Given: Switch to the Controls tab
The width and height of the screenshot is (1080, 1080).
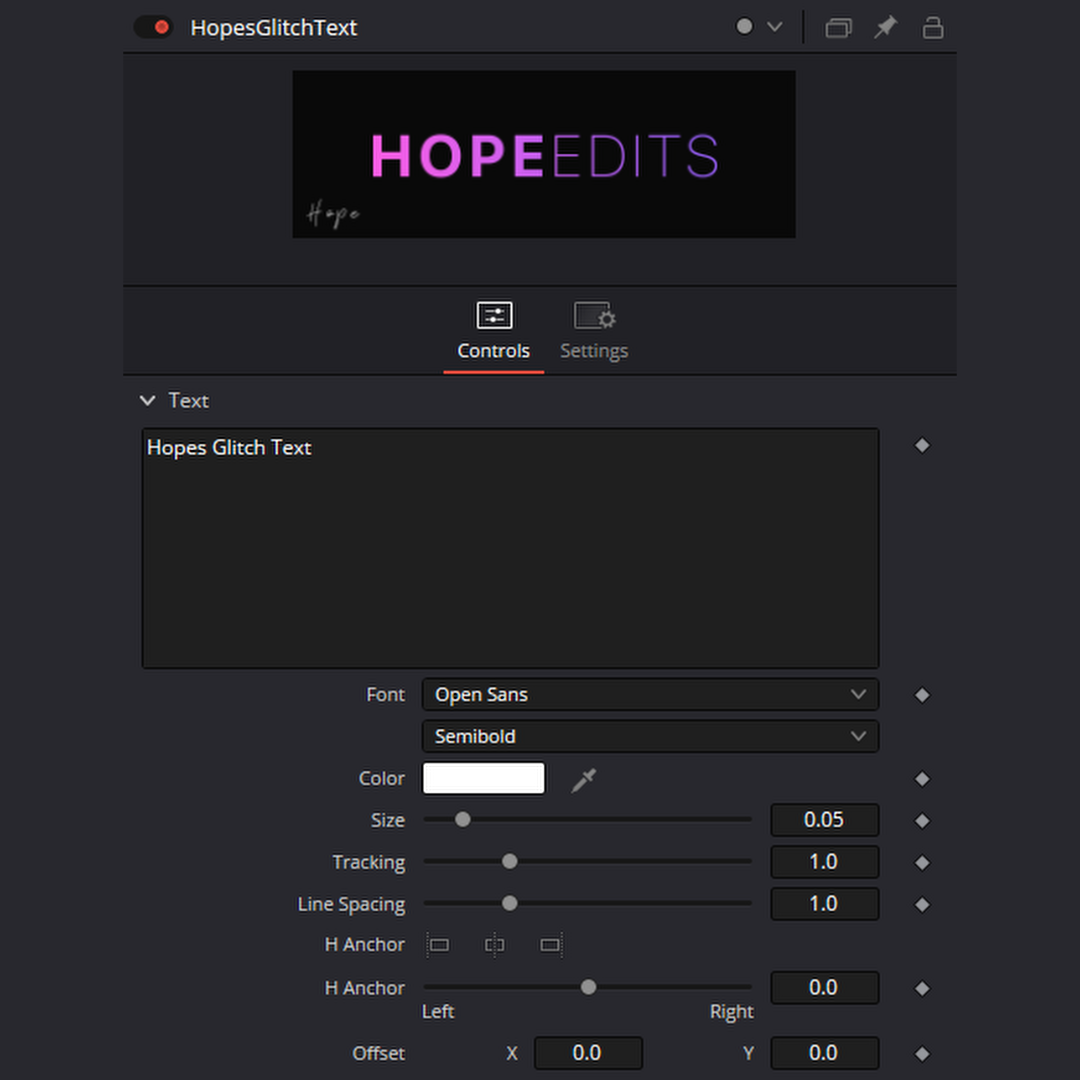Looking at the screenshot, I should (493, 333).
